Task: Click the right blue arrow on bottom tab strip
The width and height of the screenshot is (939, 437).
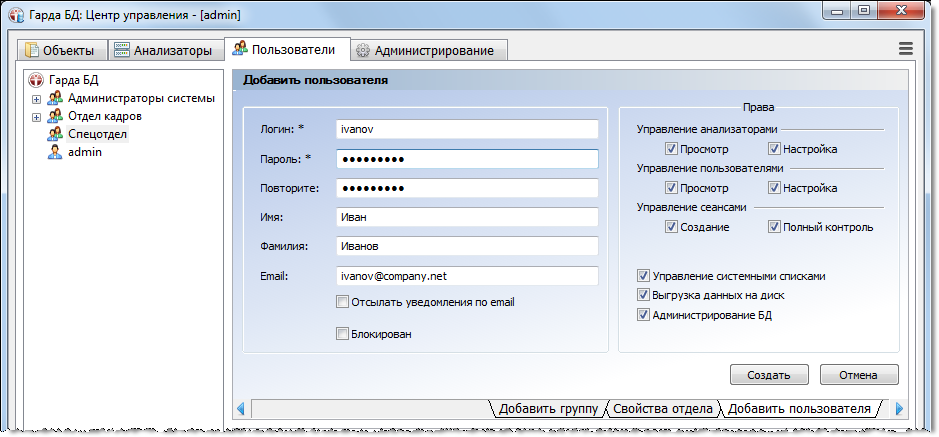Action: 899,409
